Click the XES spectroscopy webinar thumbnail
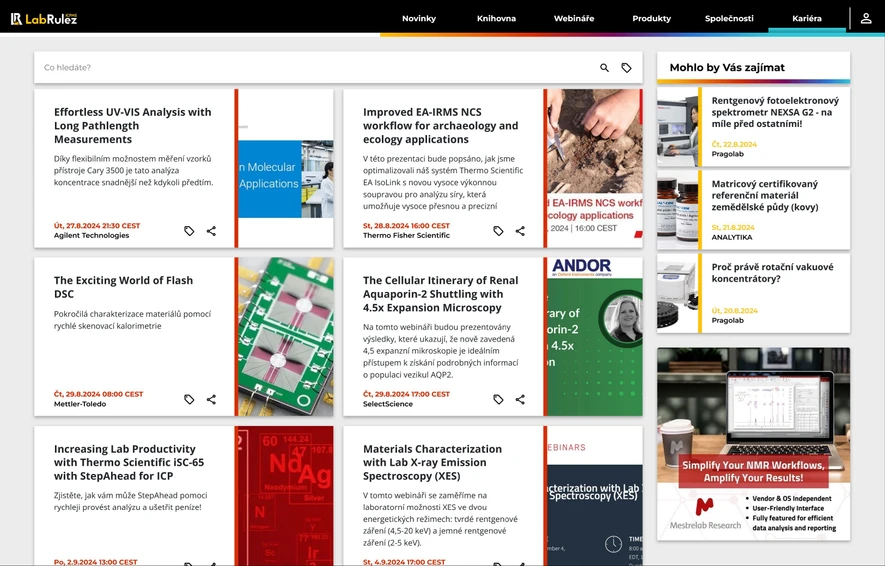 coord(594,496)
